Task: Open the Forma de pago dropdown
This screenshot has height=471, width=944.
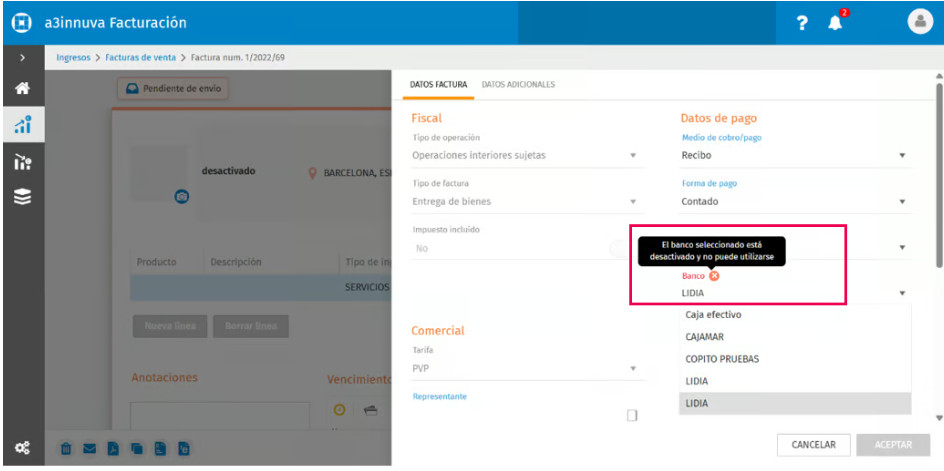Action: pos(796,201)
